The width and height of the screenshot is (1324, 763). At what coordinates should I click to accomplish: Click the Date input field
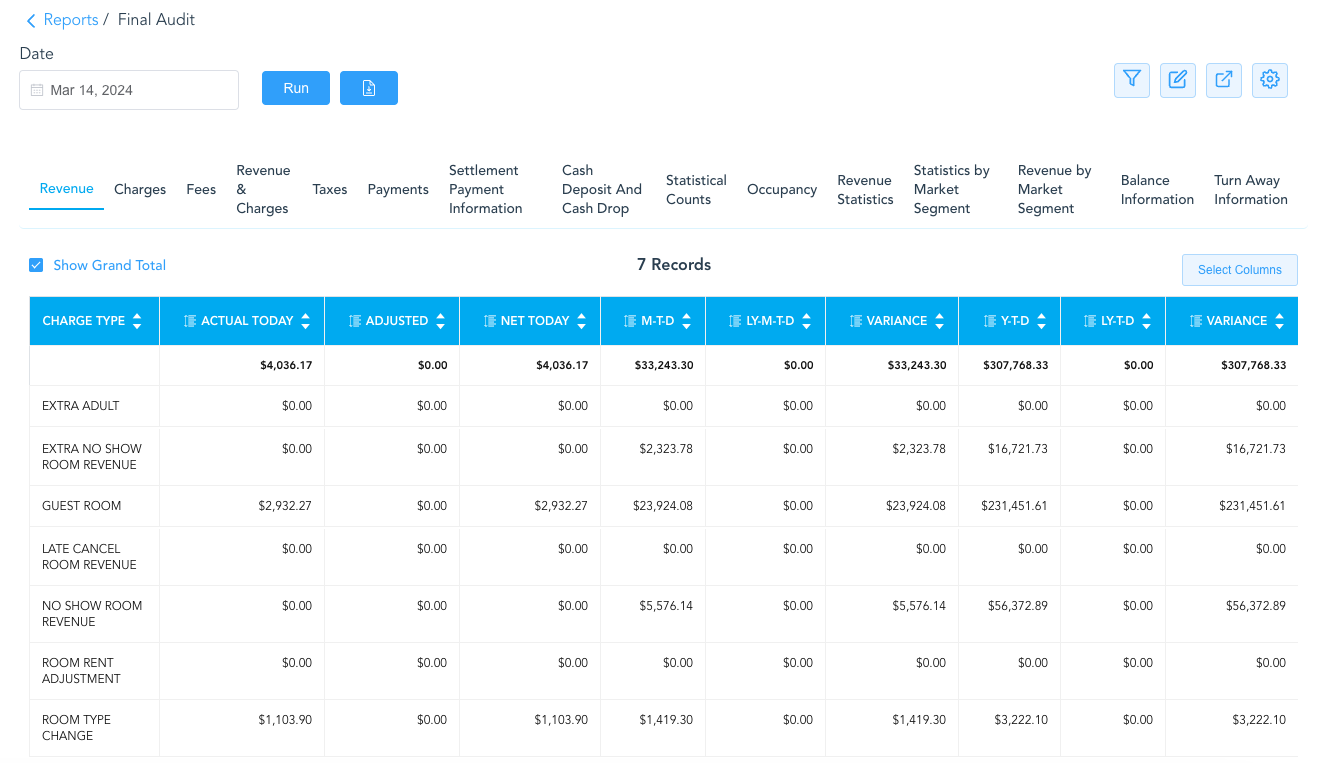tap(129, 90)
